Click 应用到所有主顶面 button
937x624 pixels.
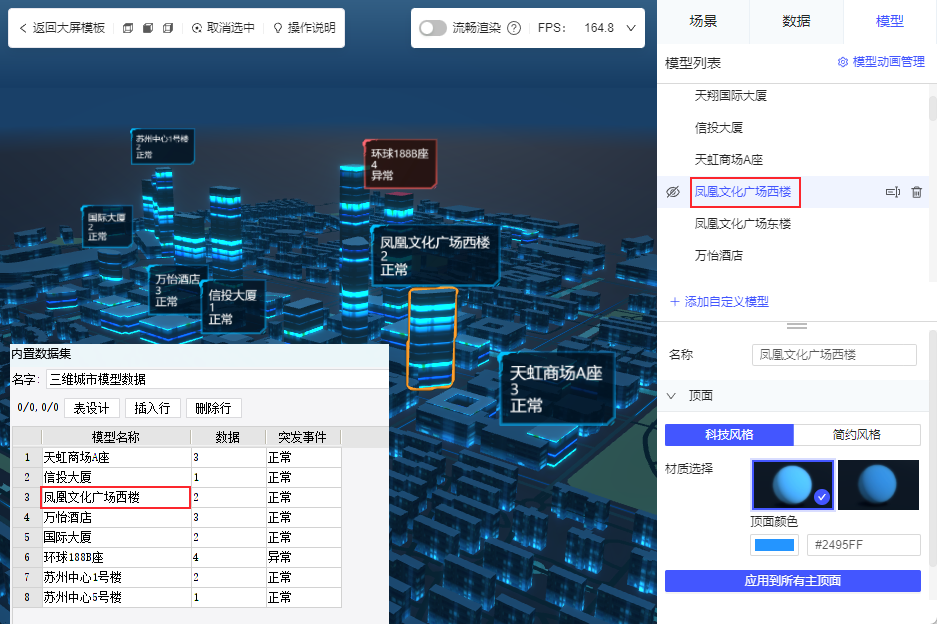pyautogui.click(x=792, y=580)
